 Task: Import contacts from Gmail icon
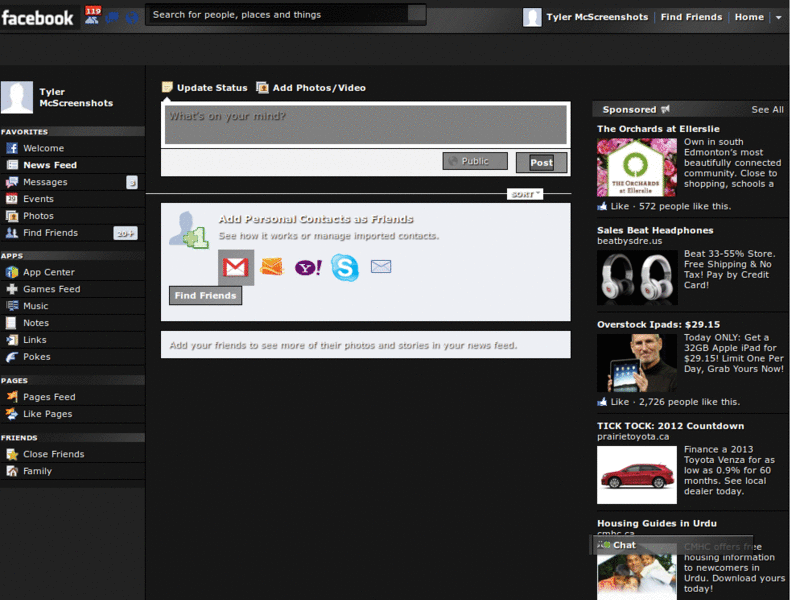coord(236,267)
